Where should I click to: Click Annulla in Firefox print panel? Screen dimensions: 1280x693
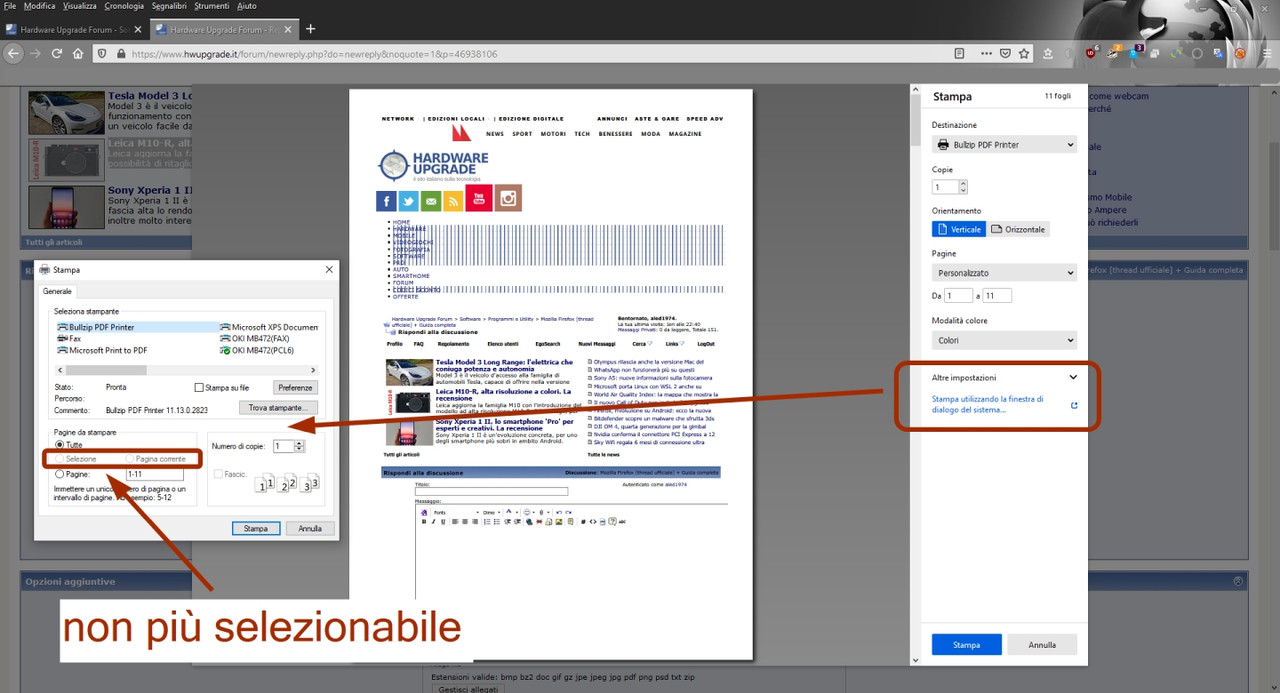click(1042, 645)
